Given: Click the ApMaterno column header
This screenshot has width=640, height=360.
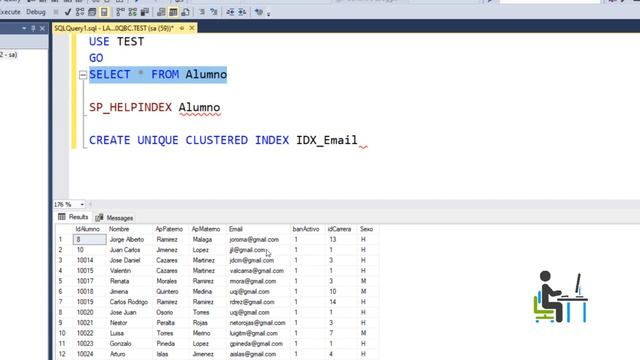Looking at the screenshot, I should [208, 229].
